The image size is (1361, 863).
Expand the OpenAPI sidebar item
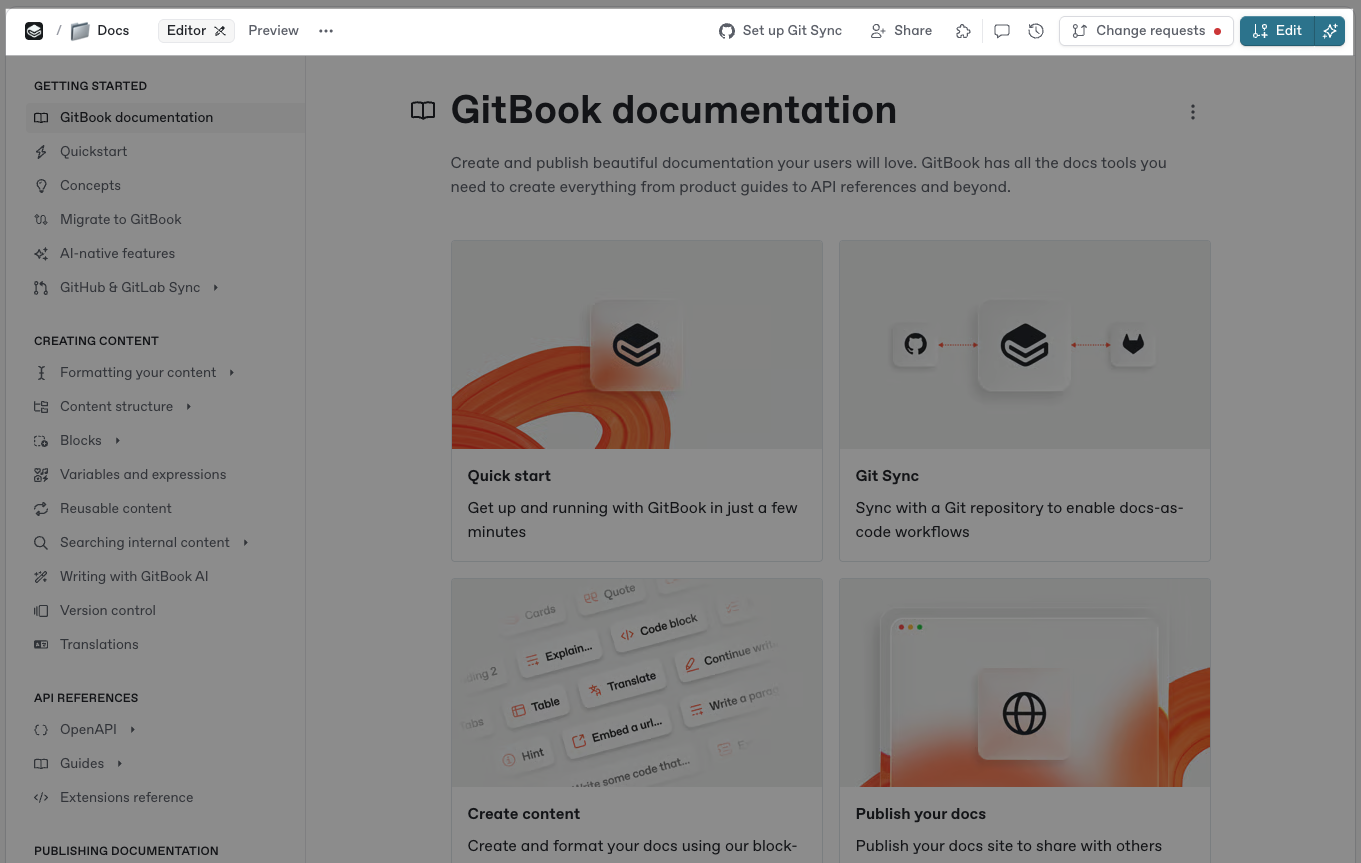(x=133, y=730)
